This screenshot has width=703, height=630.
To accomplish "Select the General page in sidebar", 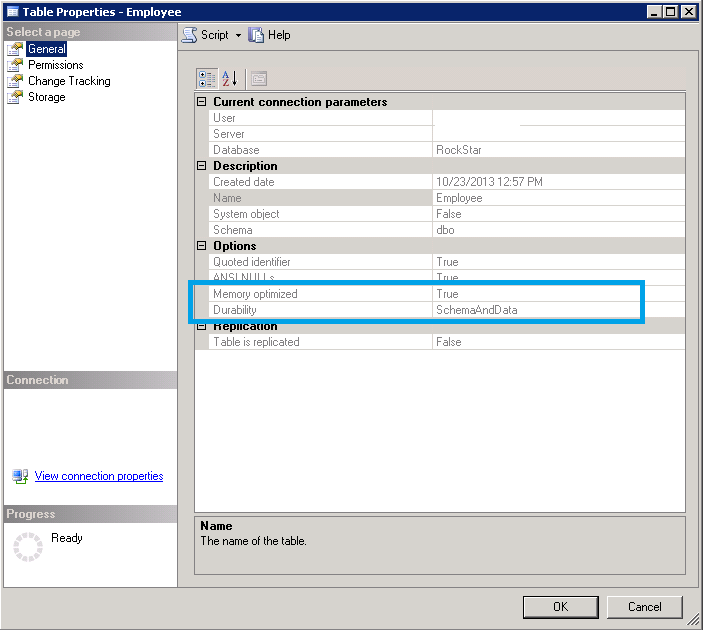I will [x=46, y=49].
